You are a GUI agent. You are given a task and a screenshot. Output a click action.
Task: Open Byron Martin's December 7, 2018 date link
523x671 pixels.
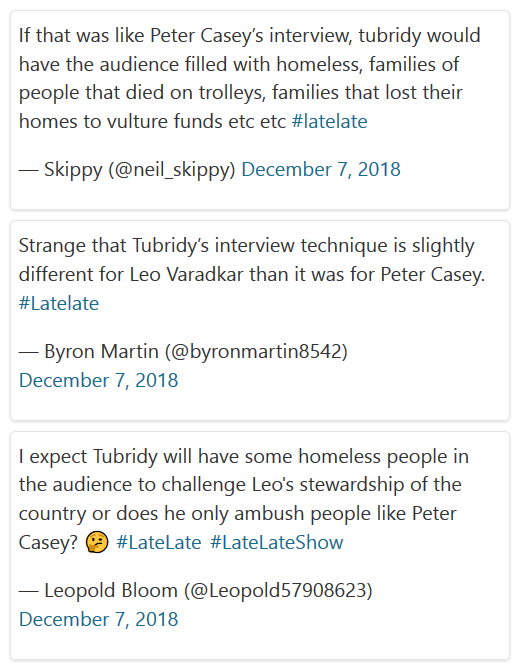[x=98, y=380]
